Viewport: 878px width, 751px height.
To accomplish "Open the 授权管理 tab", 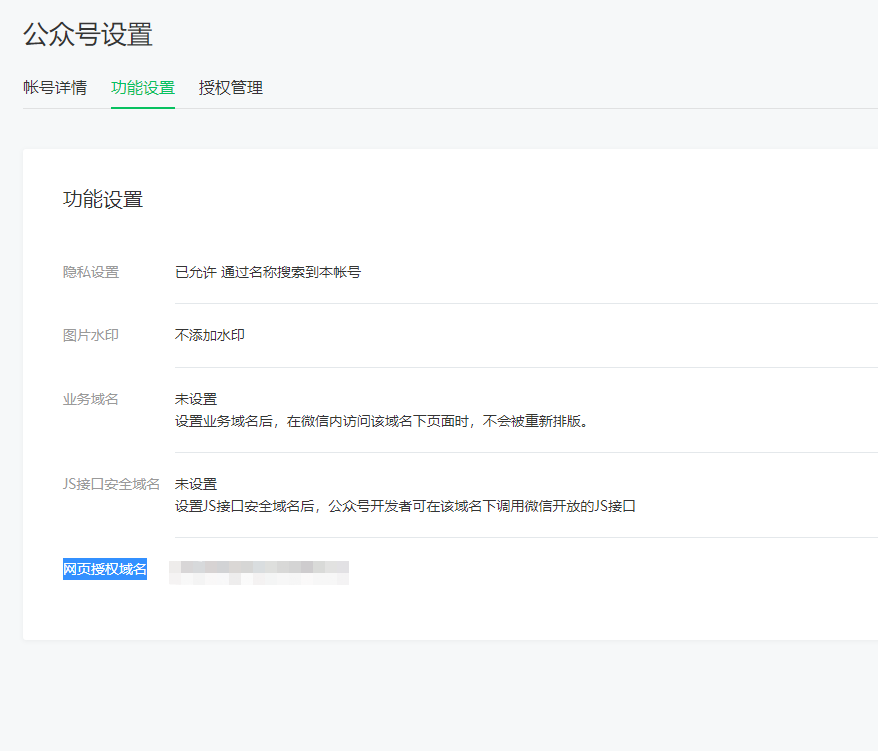I will (x=231, y=88).
